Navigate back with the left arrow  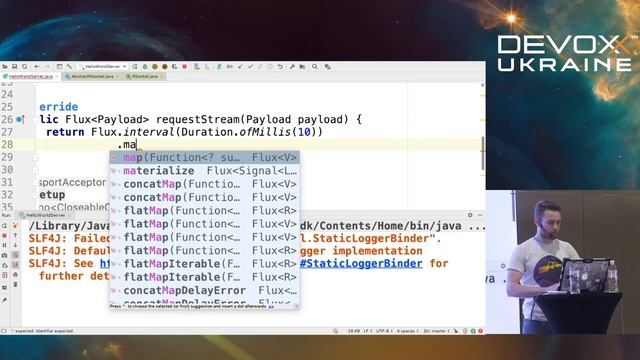coord(37,67)
